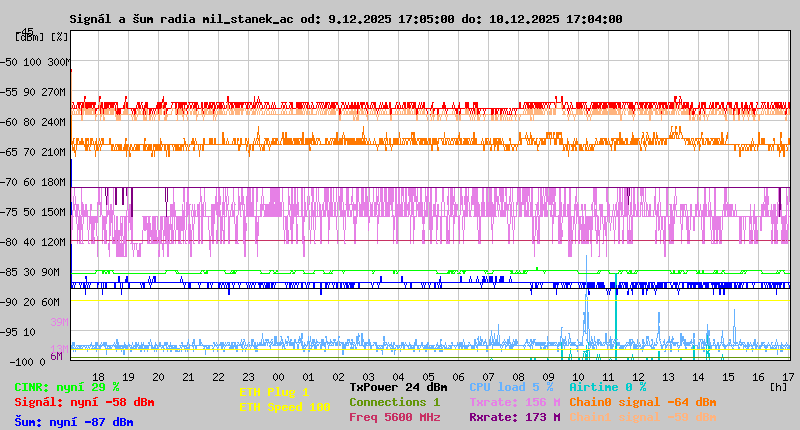Select the 'CINR: nyní 29 %' legend entry

[67, 387]
